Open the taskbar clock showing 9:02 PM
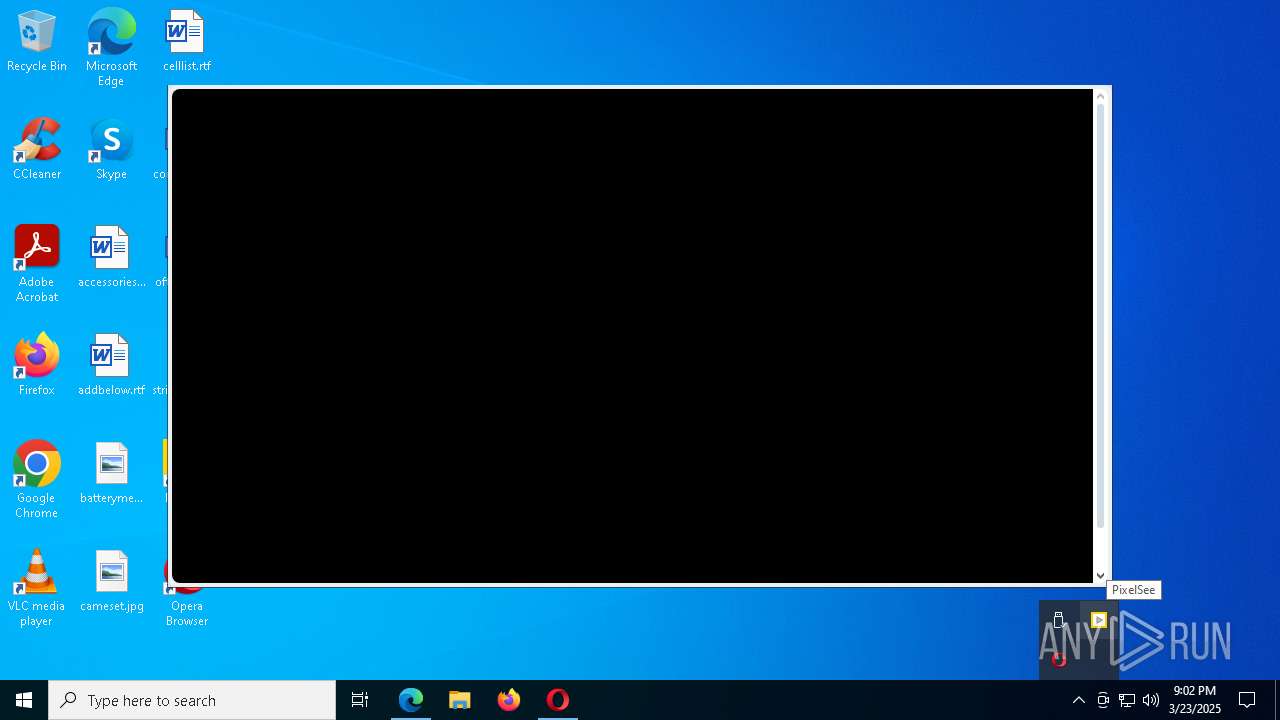 tap(1195, 700)
